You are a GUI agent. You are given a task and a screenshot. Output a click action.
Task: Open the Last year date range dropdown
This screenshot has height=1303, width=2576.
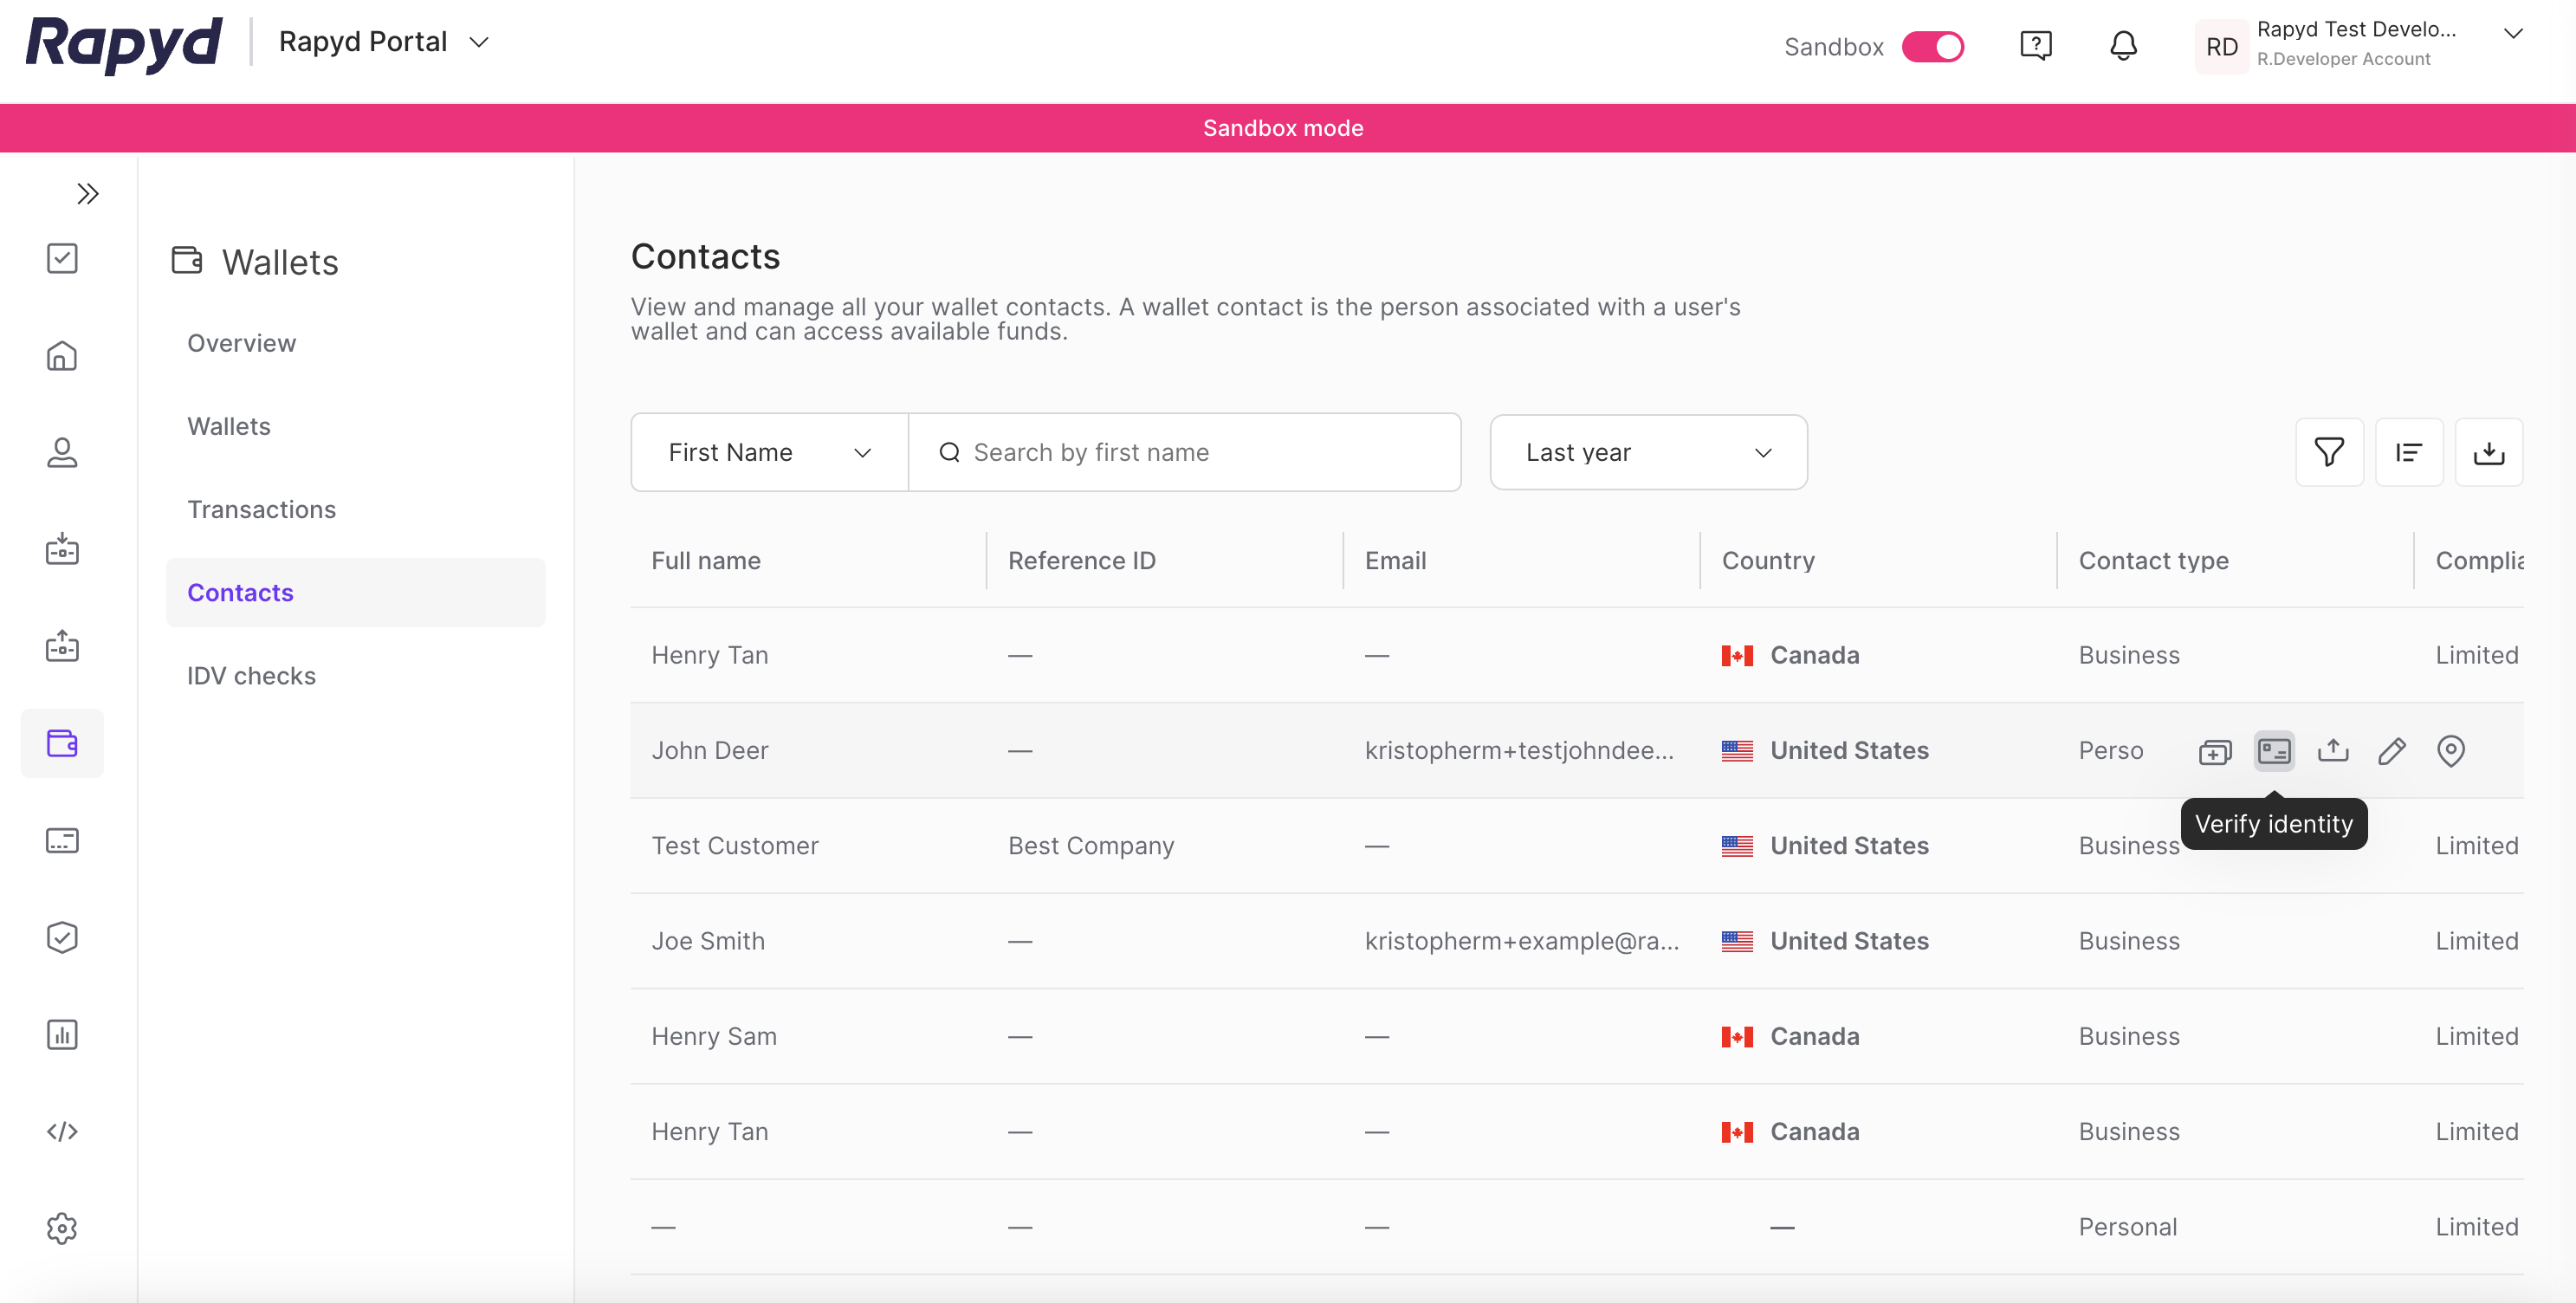(x=1647, y=452)
